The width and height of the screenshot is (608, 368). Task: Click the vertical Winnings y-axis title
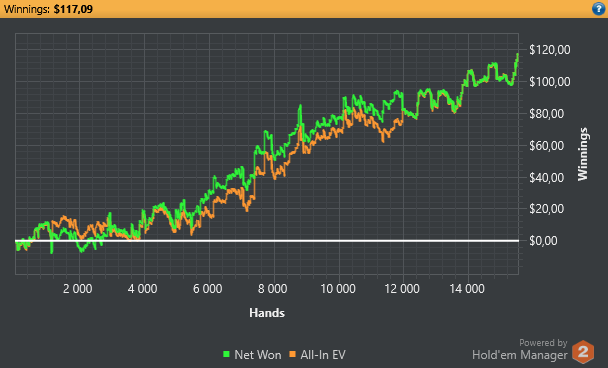click(583, 154)
